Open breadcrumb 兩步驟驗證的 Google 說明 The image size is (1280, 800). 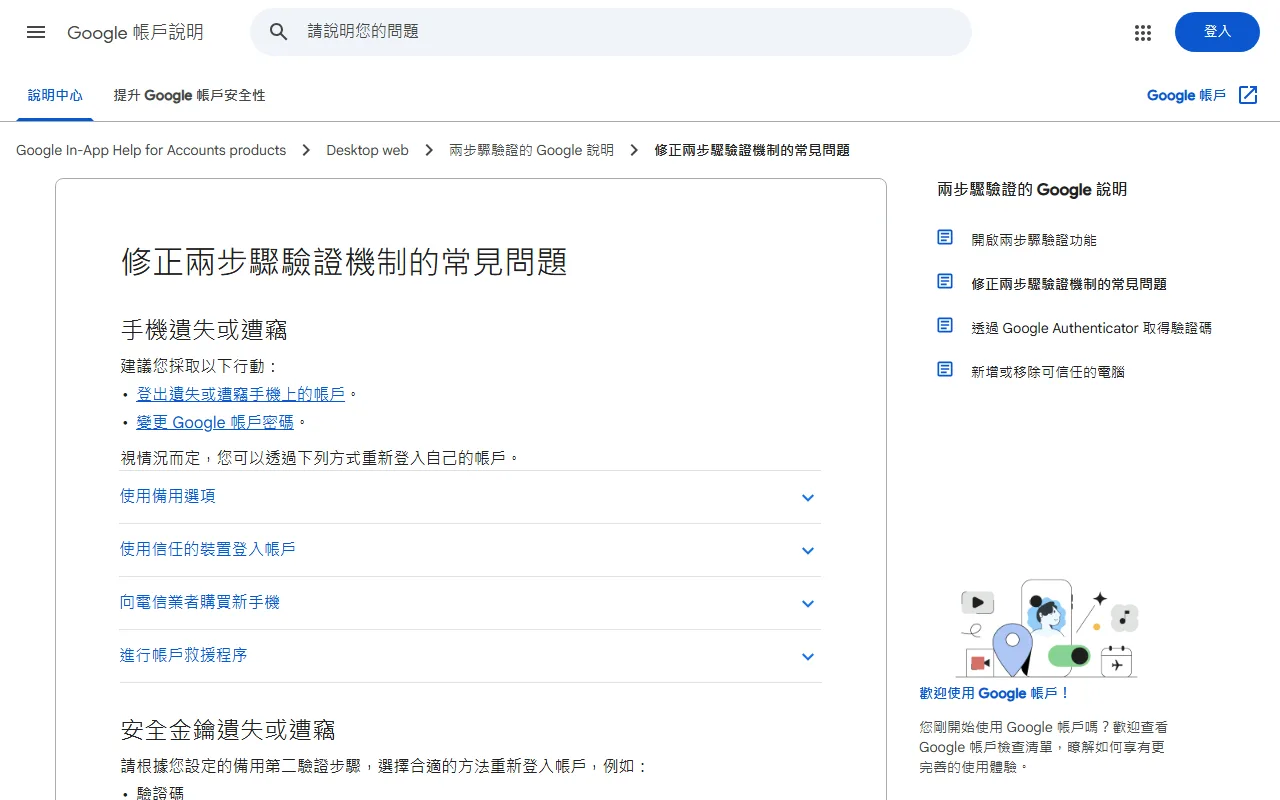(x=531, y=150)
